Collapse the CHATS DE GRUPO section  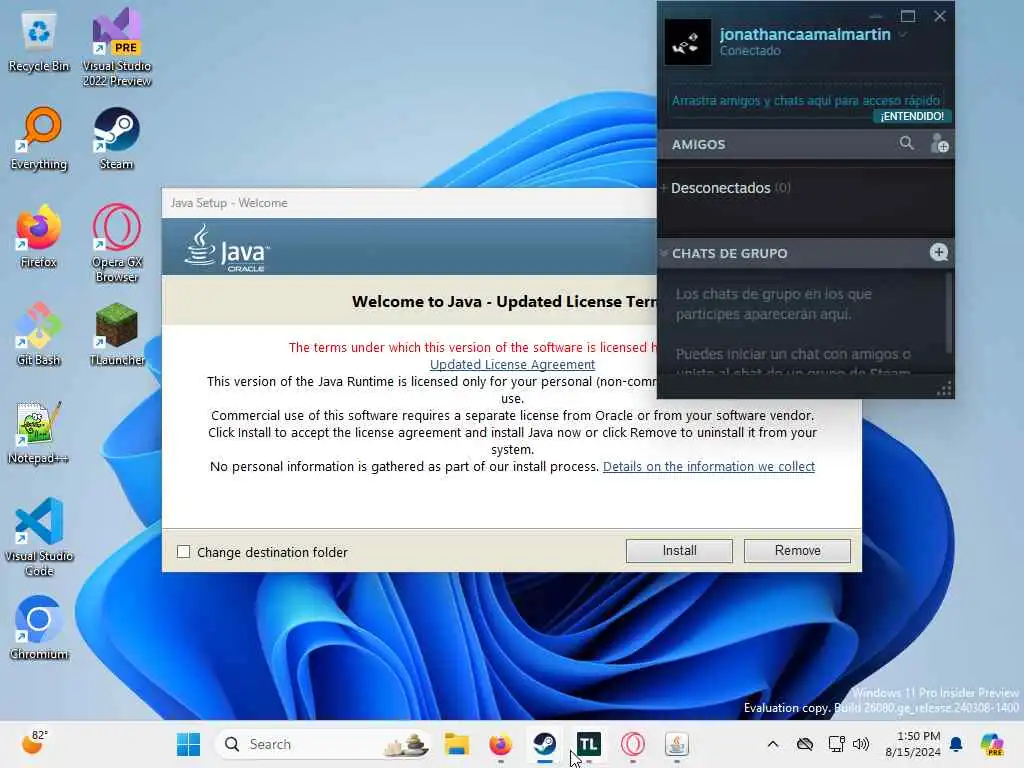pos(664,253)
